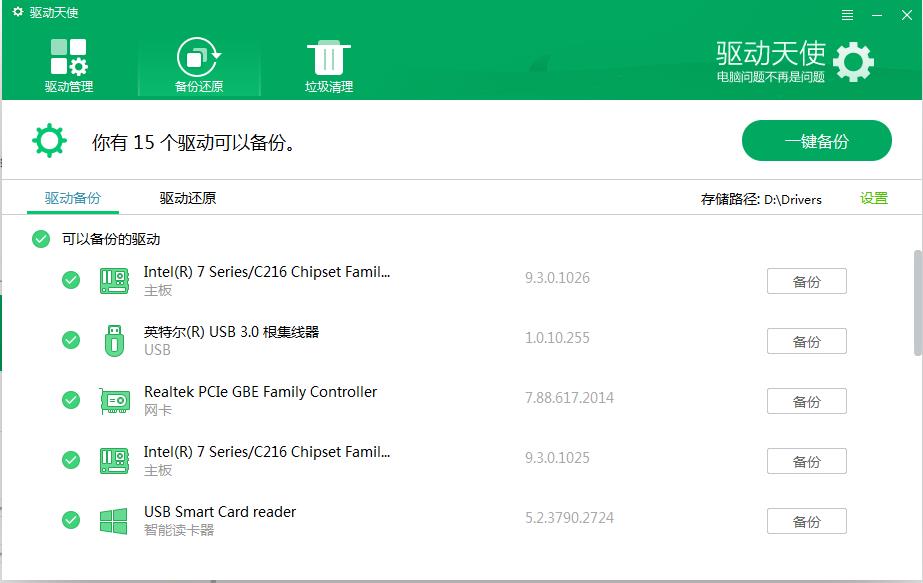
Task: Back up Intel Chipset driver 9.3.0.1026
Action: [x=806, y=281]
